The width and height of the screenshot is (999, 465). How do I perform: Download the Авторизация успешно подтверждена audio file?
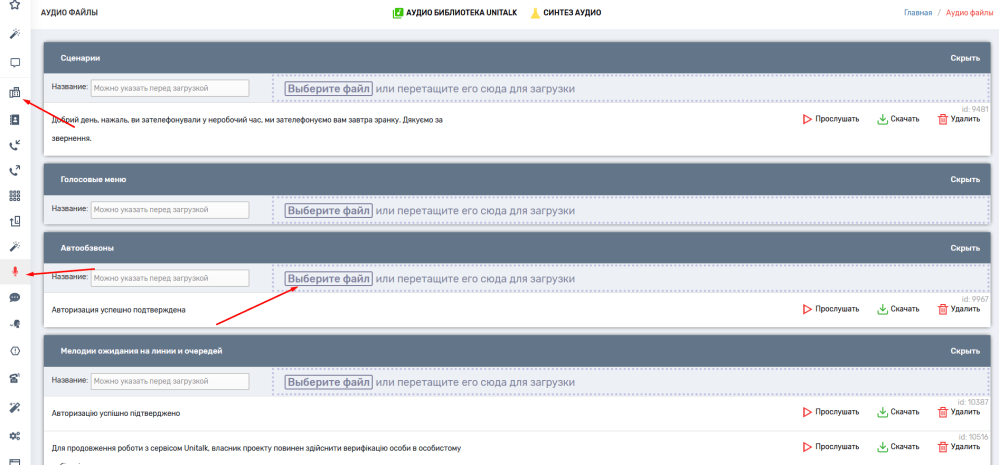click(x=898, y=309)
